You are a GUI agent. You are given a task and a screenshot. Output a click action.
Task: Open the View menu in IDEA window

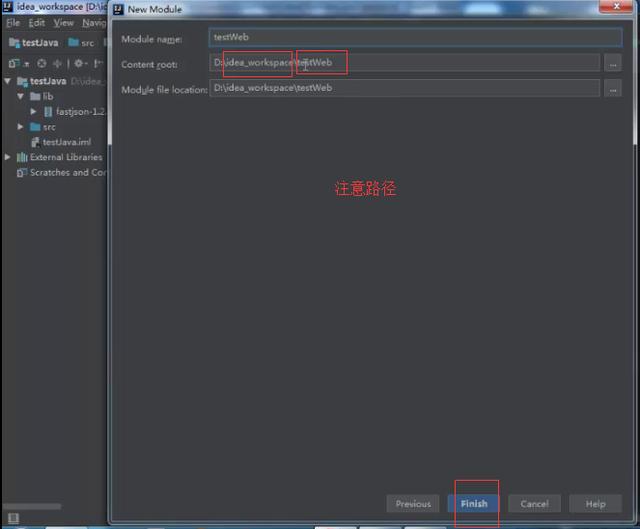coord(64,23)
